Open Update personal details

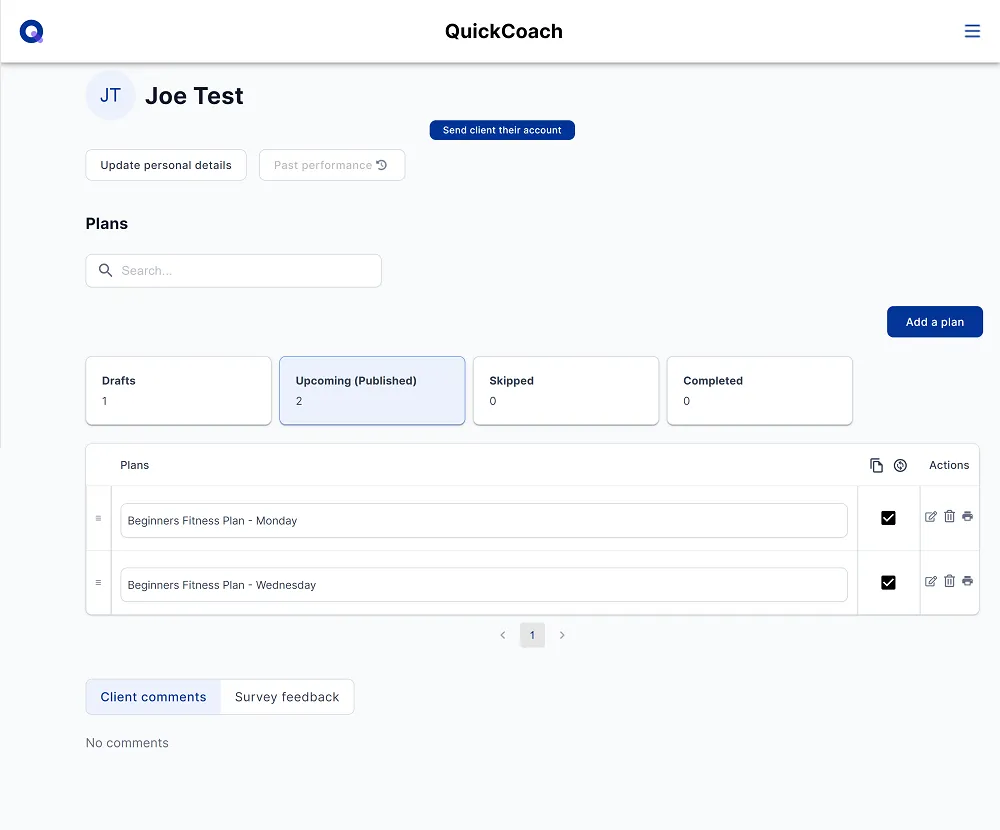(165, 165)
